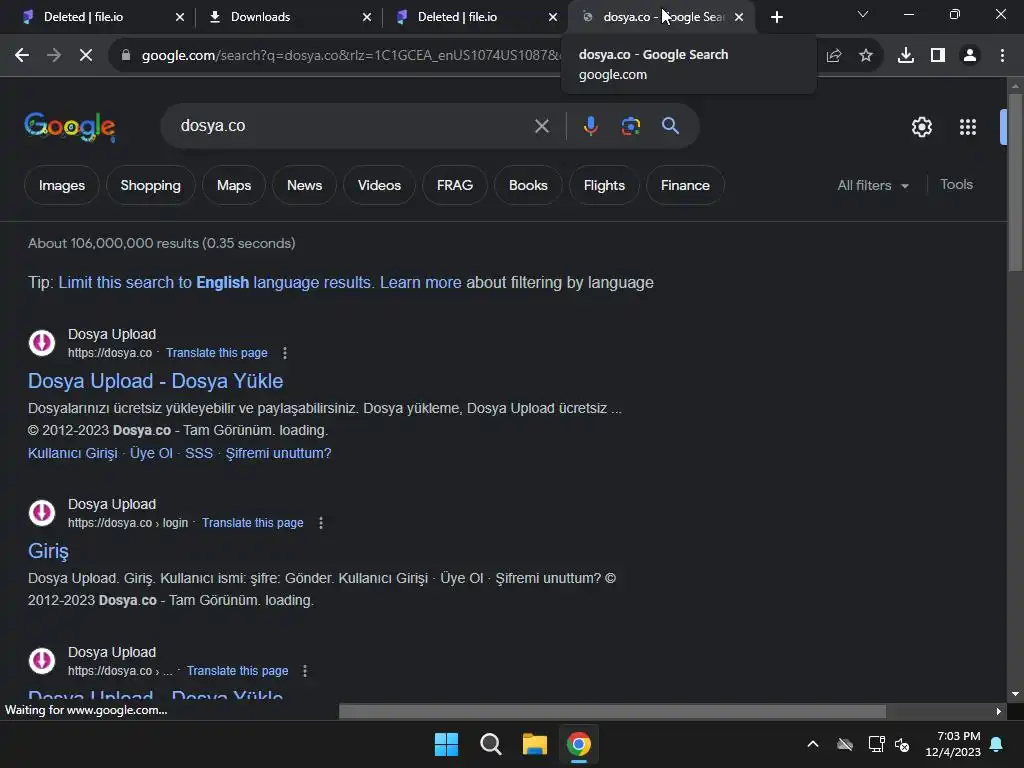Open more options for first Dosya Upload result
1024x768 pixels.
[x=285, y=353]
